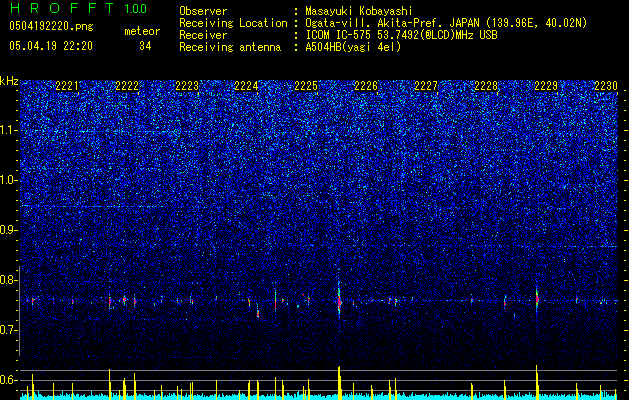
Task: Click the 2225 time marker
Action: tap(306, 86)
